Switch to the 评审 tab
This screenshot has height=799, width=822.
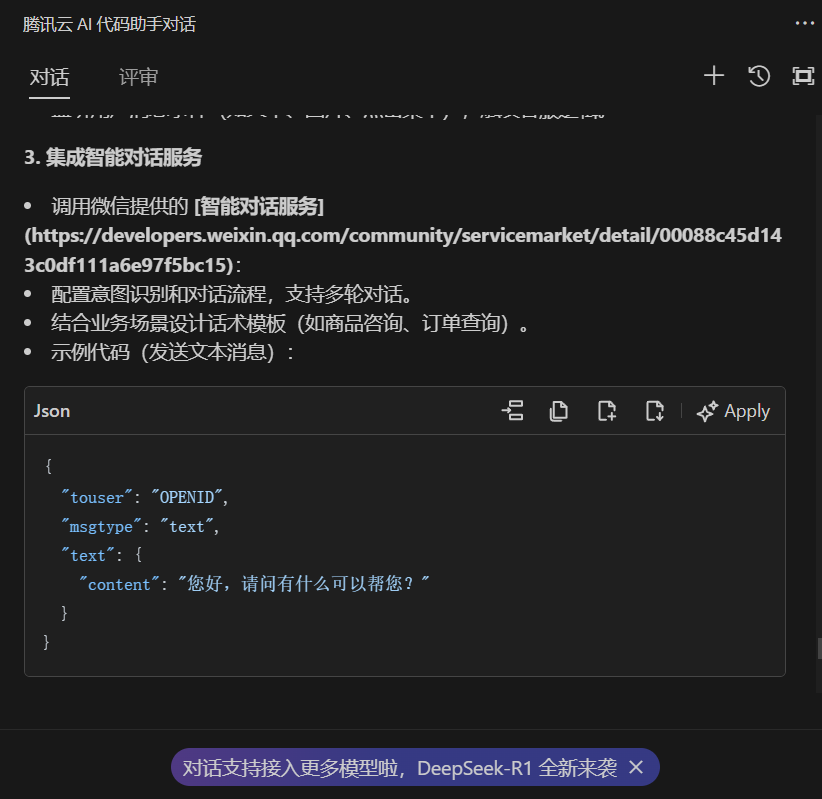point(138,77)
